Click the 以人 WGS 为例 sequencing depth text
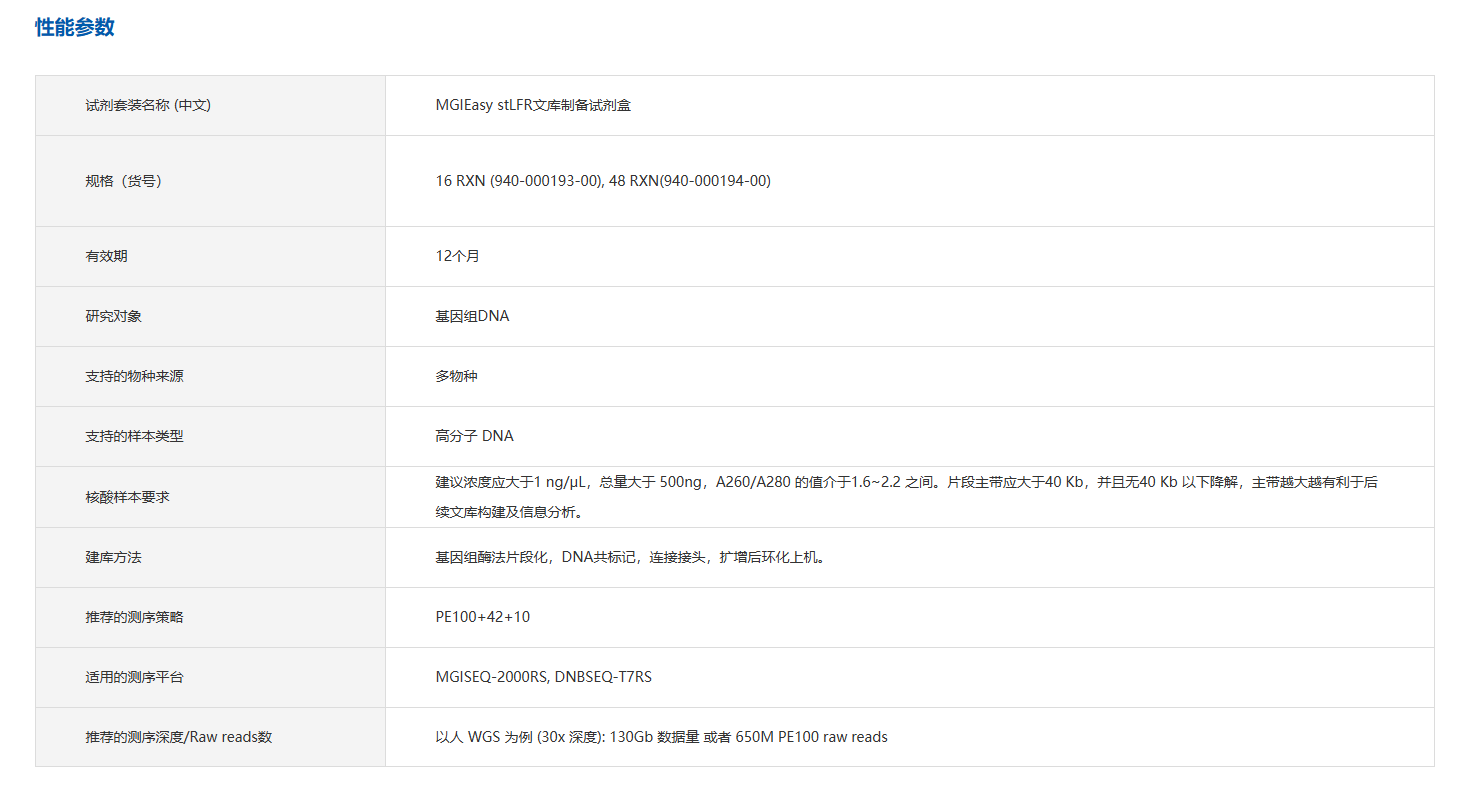Screen dimensions: 1467x786 661,737
